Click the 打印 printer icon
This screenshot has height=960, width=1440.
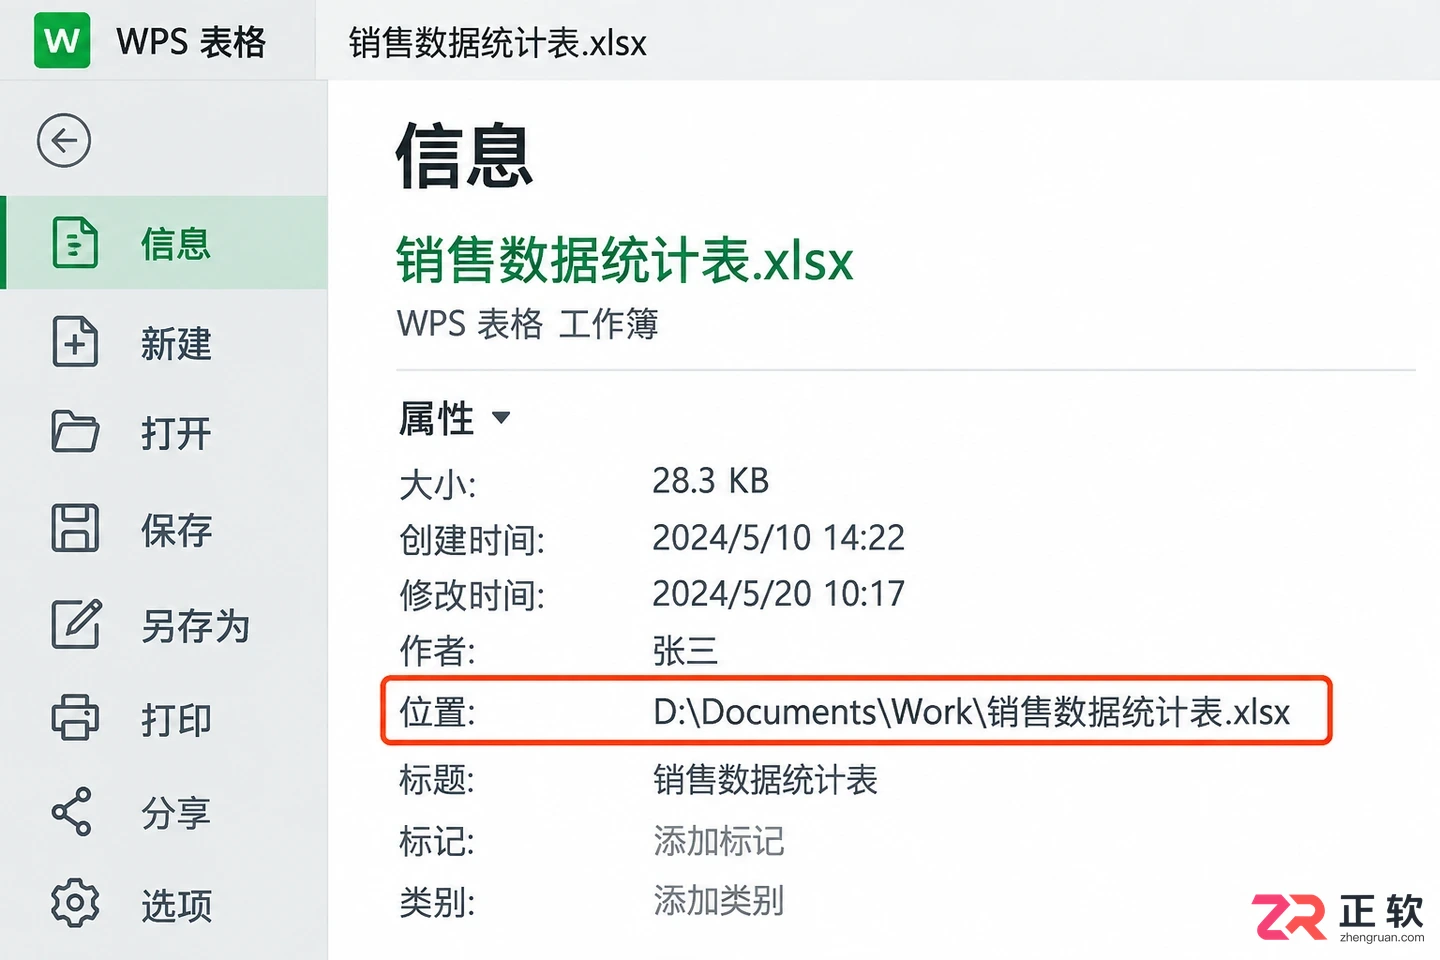pos(75,717)
